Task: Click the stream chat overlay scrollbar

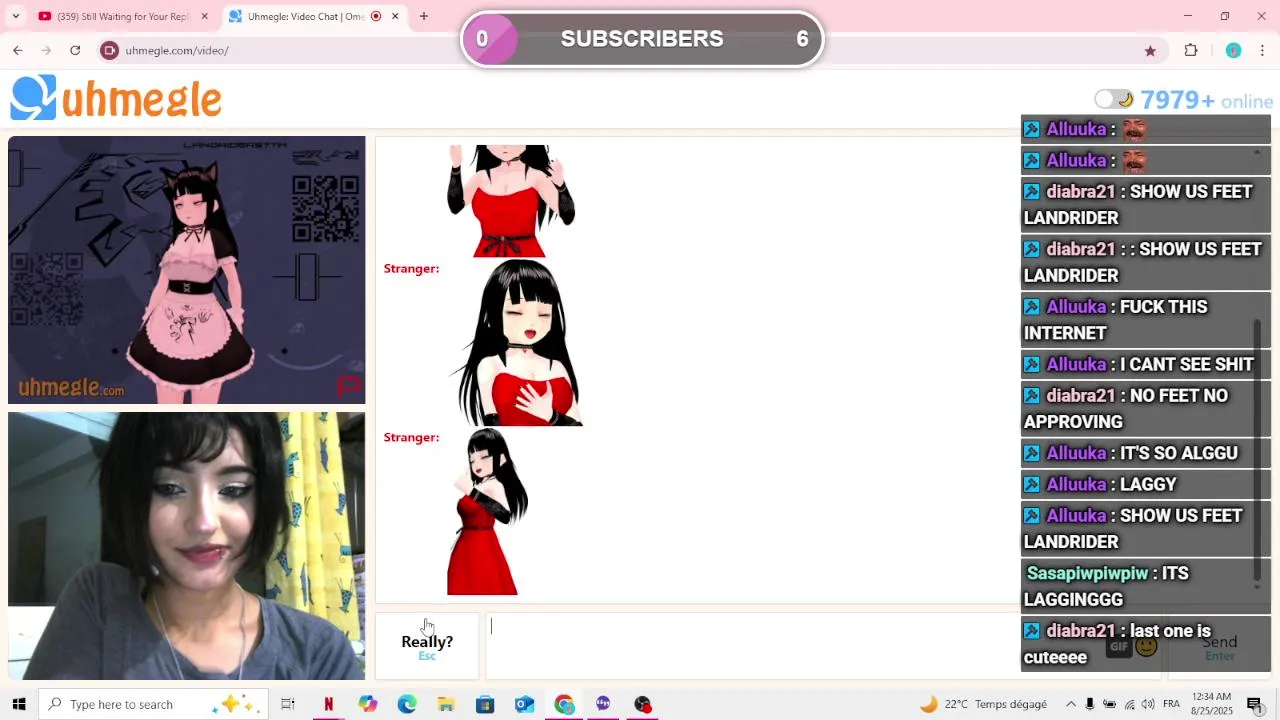Action: click(x=1258, y=450)
